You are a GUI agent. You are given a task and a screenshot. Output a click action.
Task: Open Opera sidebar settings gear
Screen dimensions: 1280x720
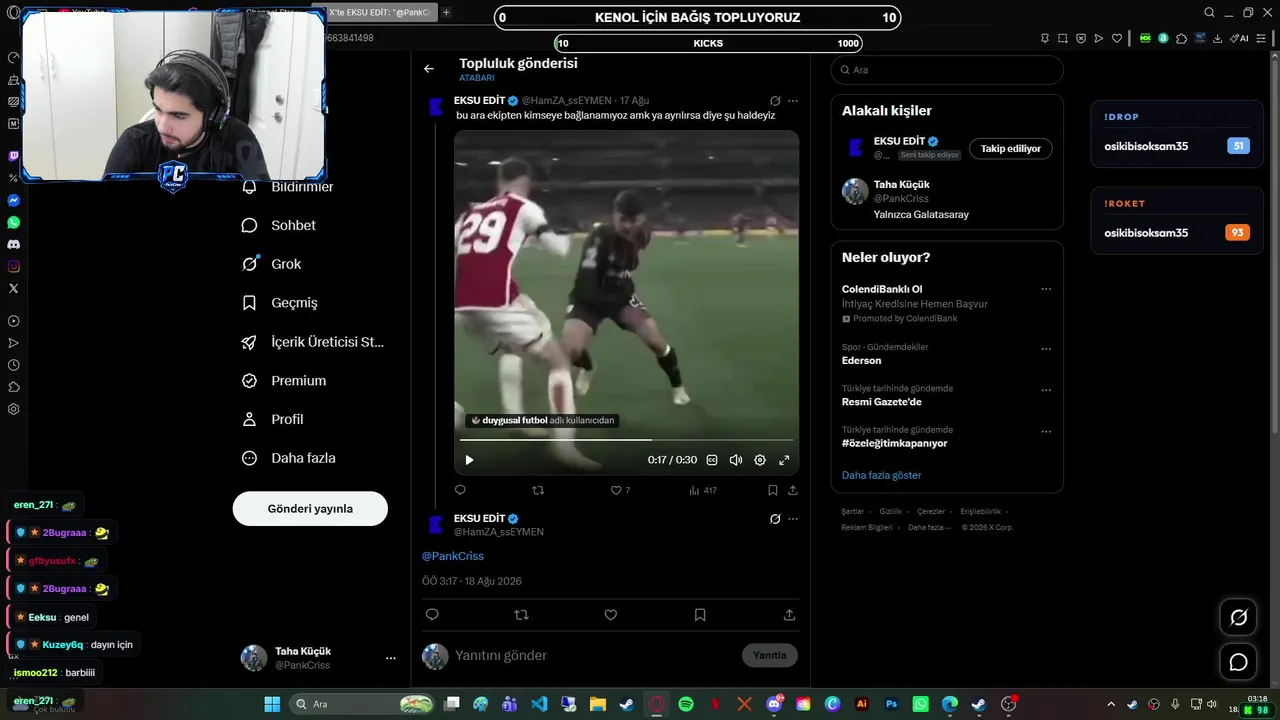(x=14, y=409)
